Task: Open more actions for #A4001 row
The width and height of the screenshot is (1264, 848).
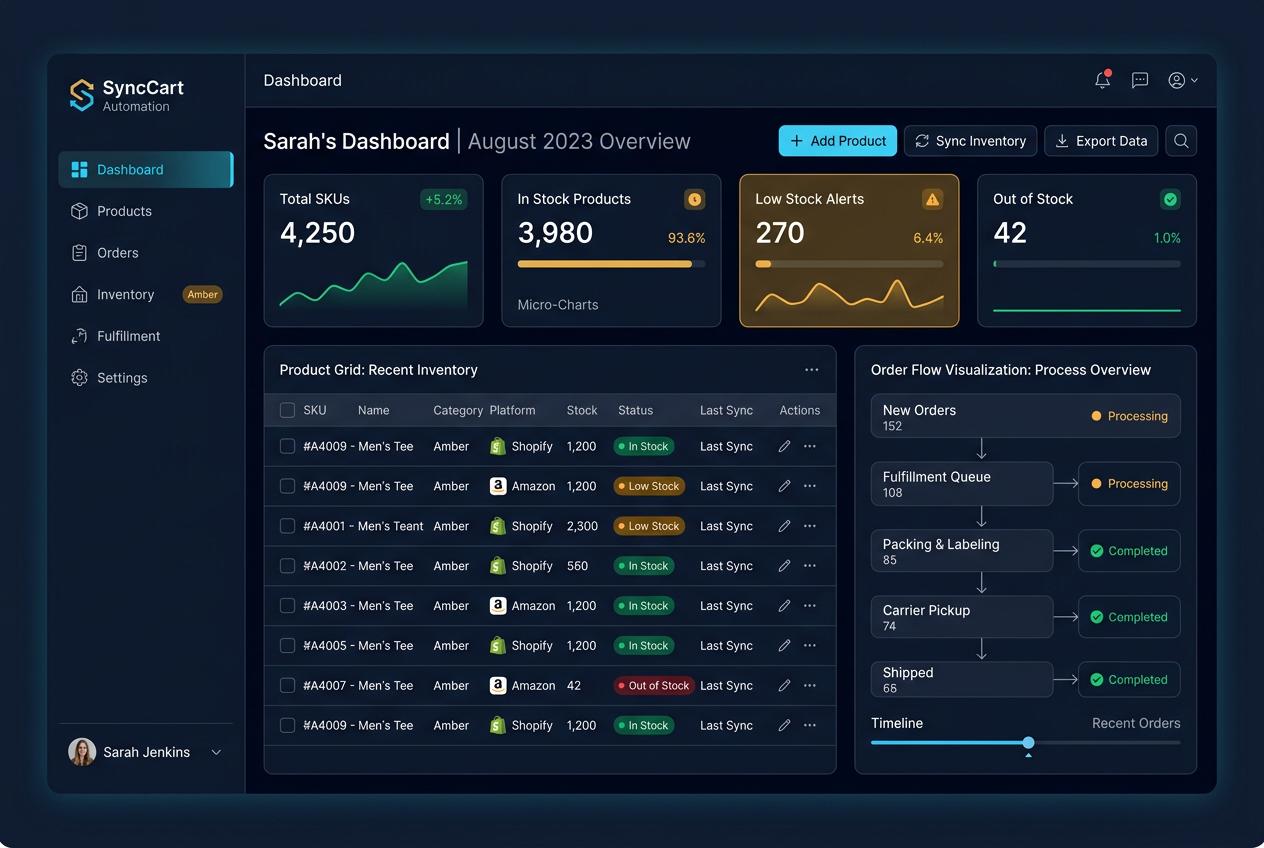Action: 810,526
